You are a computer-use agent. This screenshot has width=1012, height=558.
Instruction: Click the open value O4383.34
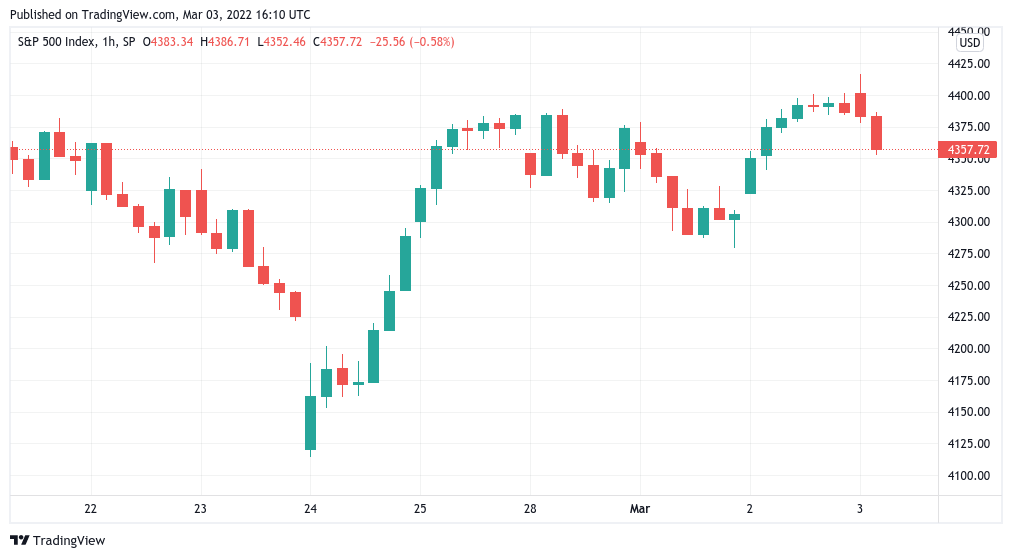point(169,42)
